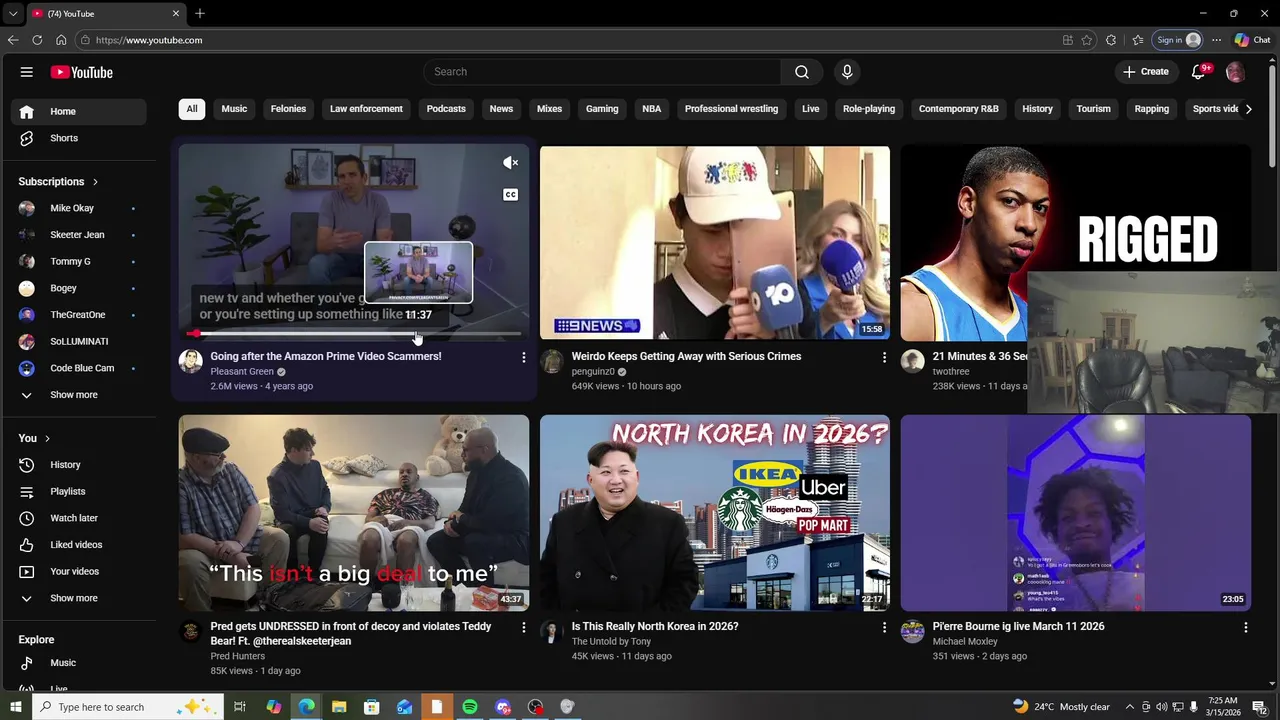
Task: Select the Gaming filter chip
Action: click(x=602, y=109)
